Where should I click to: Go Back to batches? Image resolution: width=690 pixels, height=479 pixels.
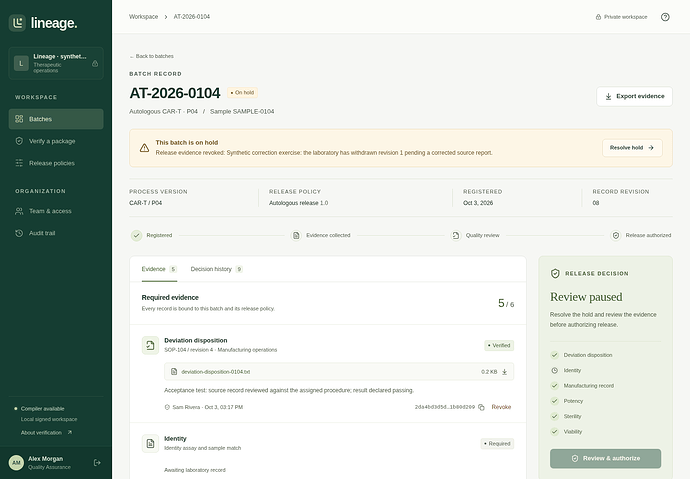151,56
